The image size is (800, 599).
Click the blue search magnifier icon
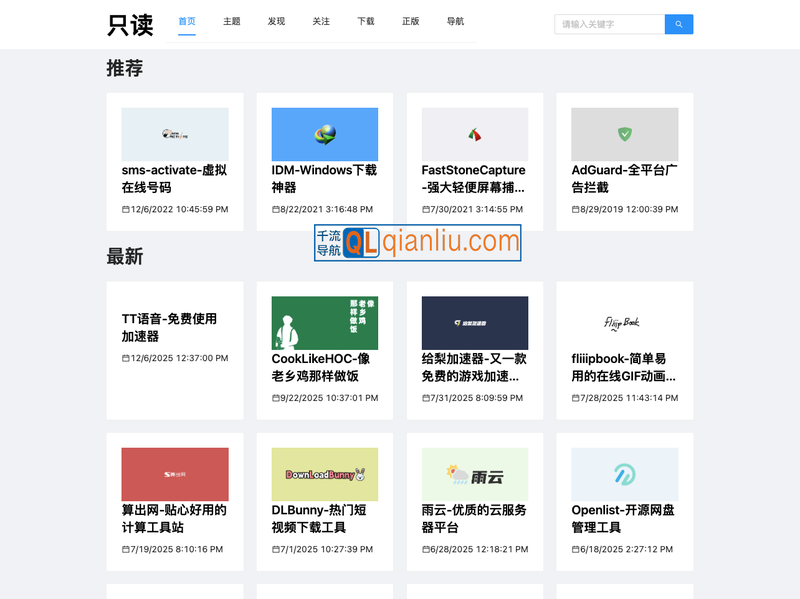point(679,24)
